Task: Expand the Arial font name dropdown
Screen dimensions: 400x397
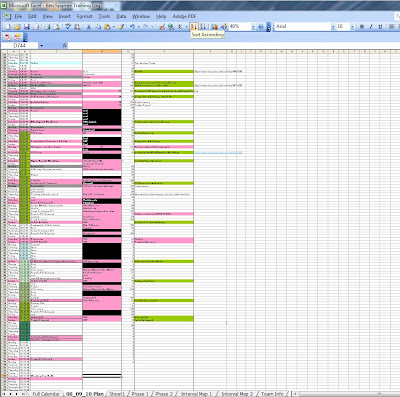Action: click(333, 27)
